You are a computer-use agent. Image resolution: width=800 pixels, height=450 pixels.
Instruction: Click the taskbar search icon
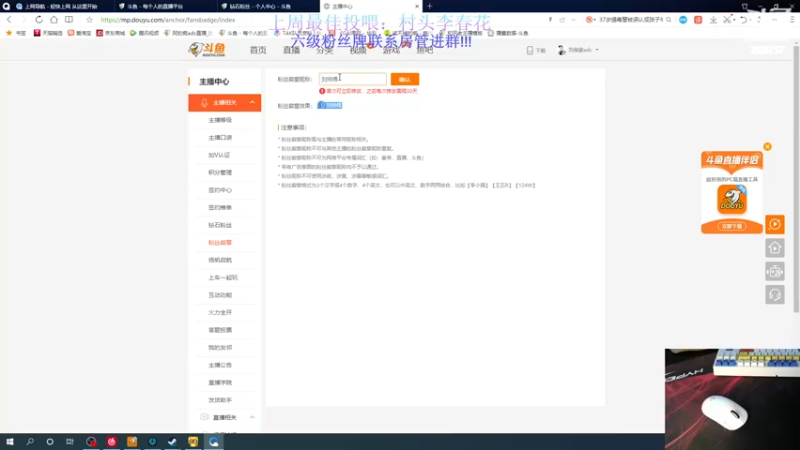pyautogui.click(x=30, y=441)
